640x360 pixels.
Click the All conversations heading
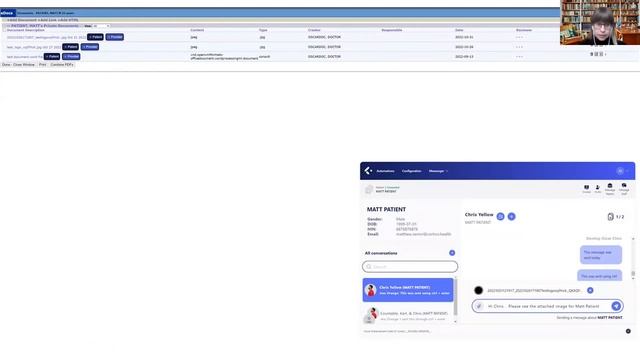(381, 253)
